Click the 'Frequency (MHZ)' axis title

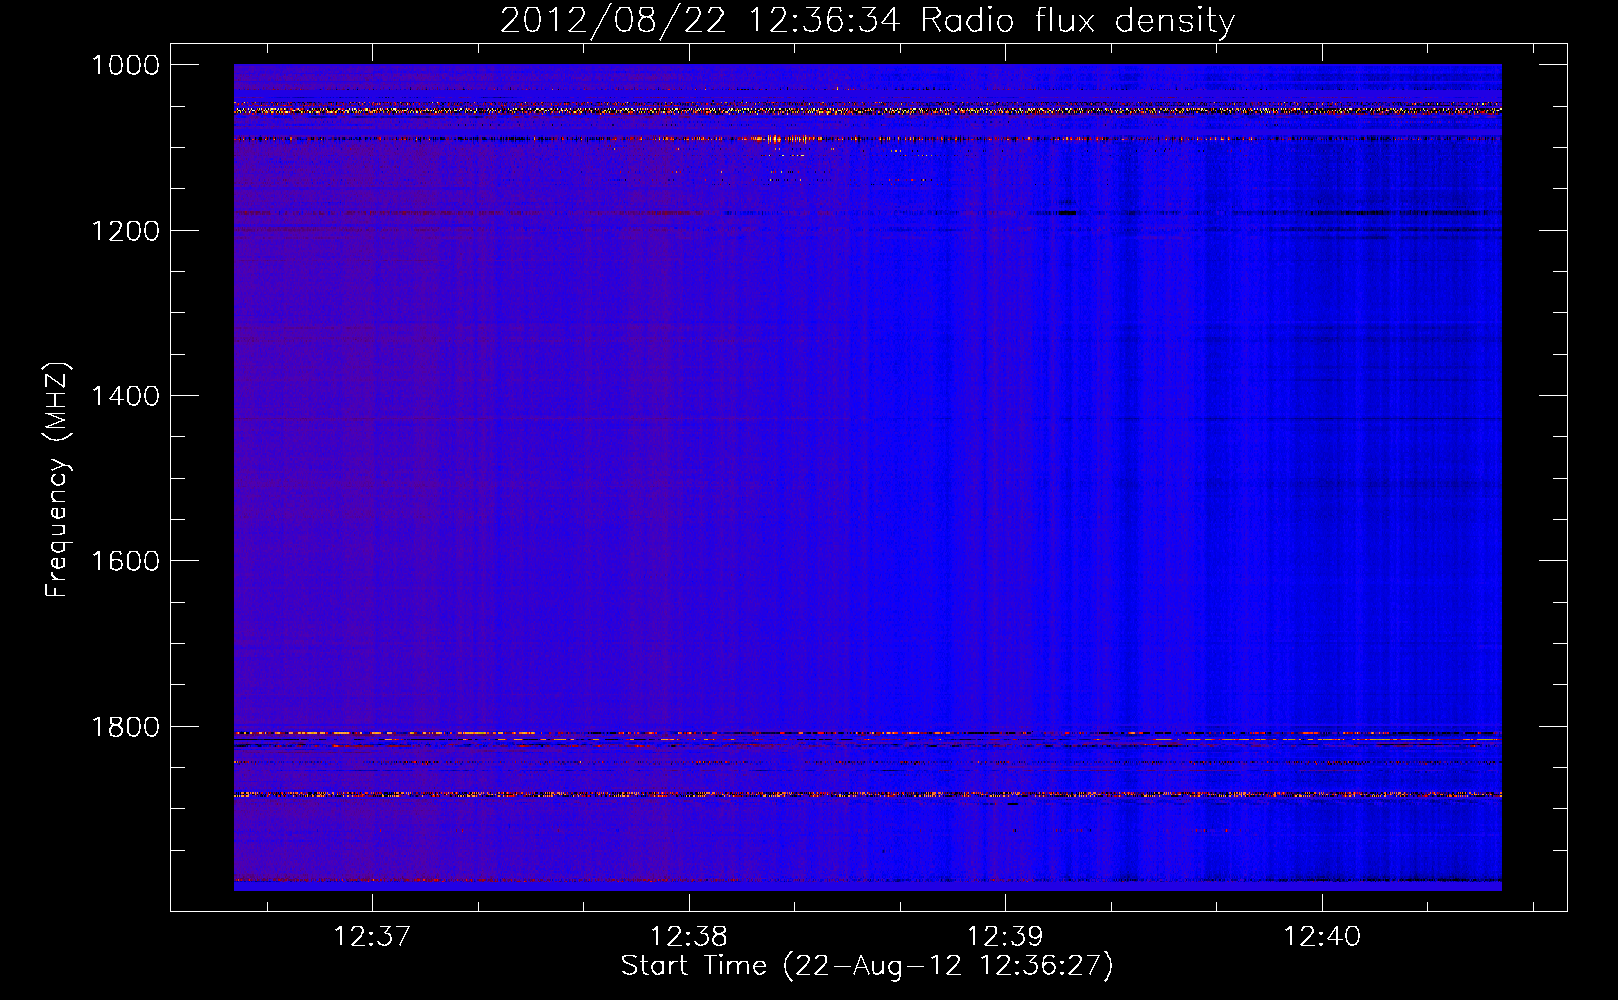tap(58, 480)
